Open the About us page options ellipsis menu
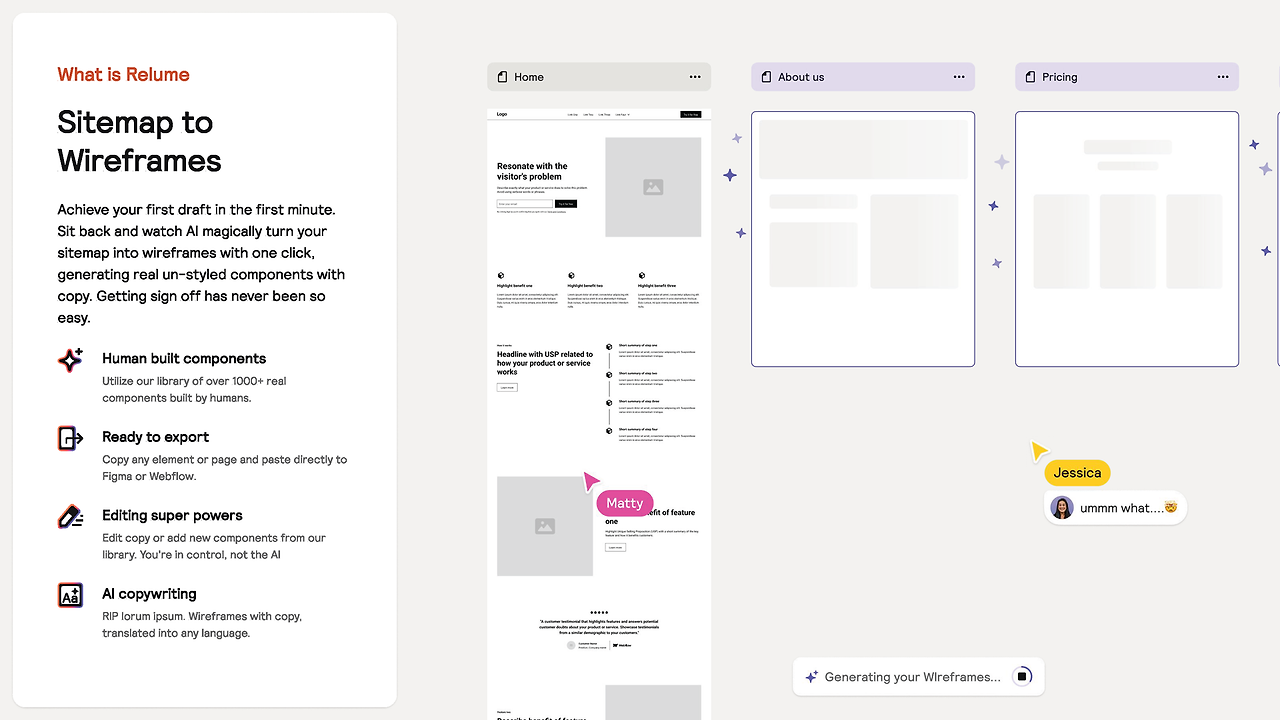 (x=959, y=77)
